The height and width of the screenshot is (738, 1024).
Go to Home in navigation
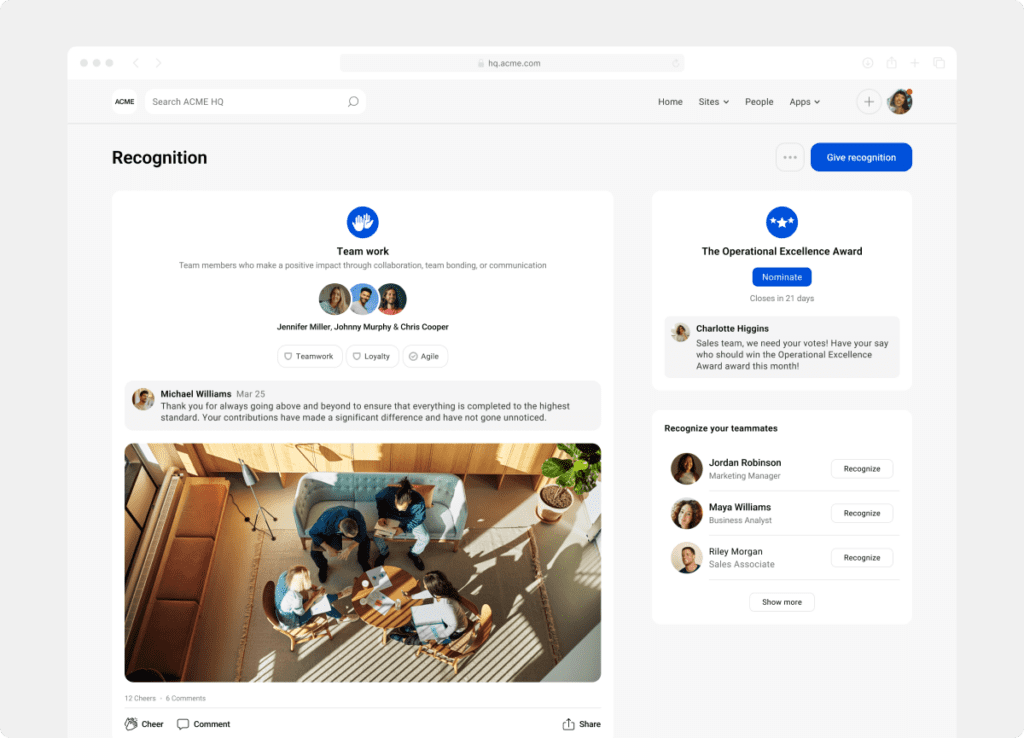[x=670, y=102]
